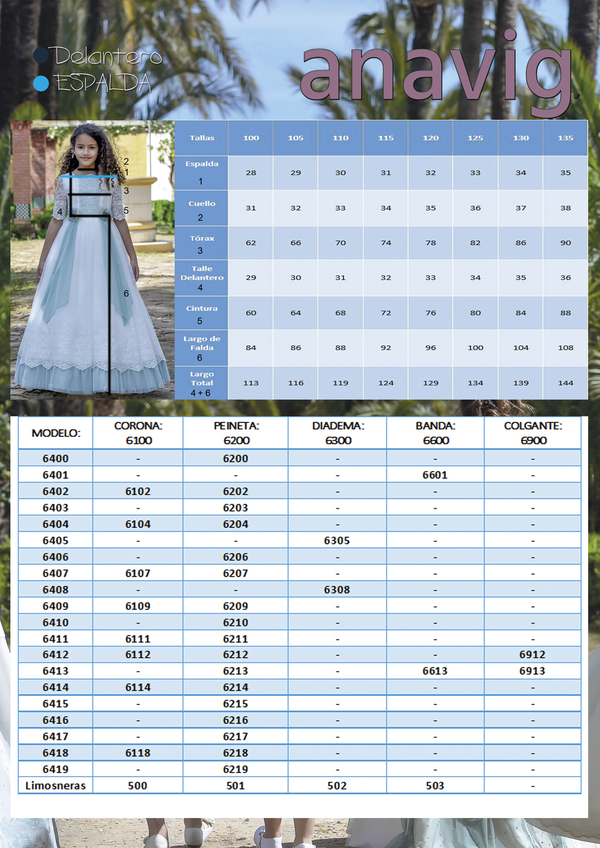The height and width of the screenshot is (848, 600).
Task: Select diadema code 6305
Action: [337, 540]
